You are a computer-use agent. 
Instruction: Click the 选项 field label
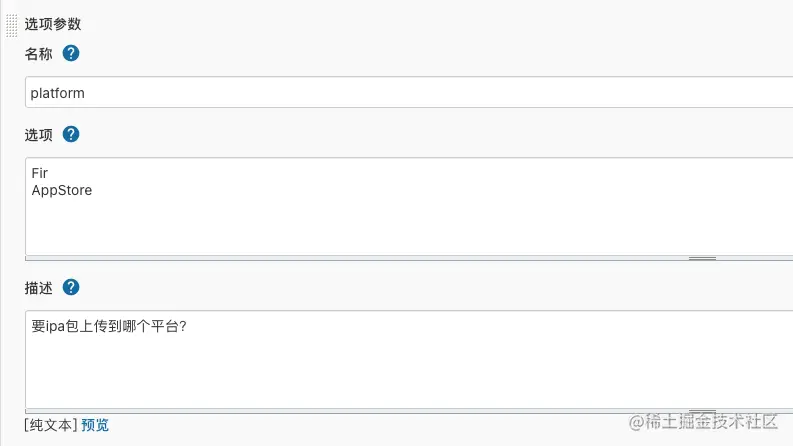point(38,135)
